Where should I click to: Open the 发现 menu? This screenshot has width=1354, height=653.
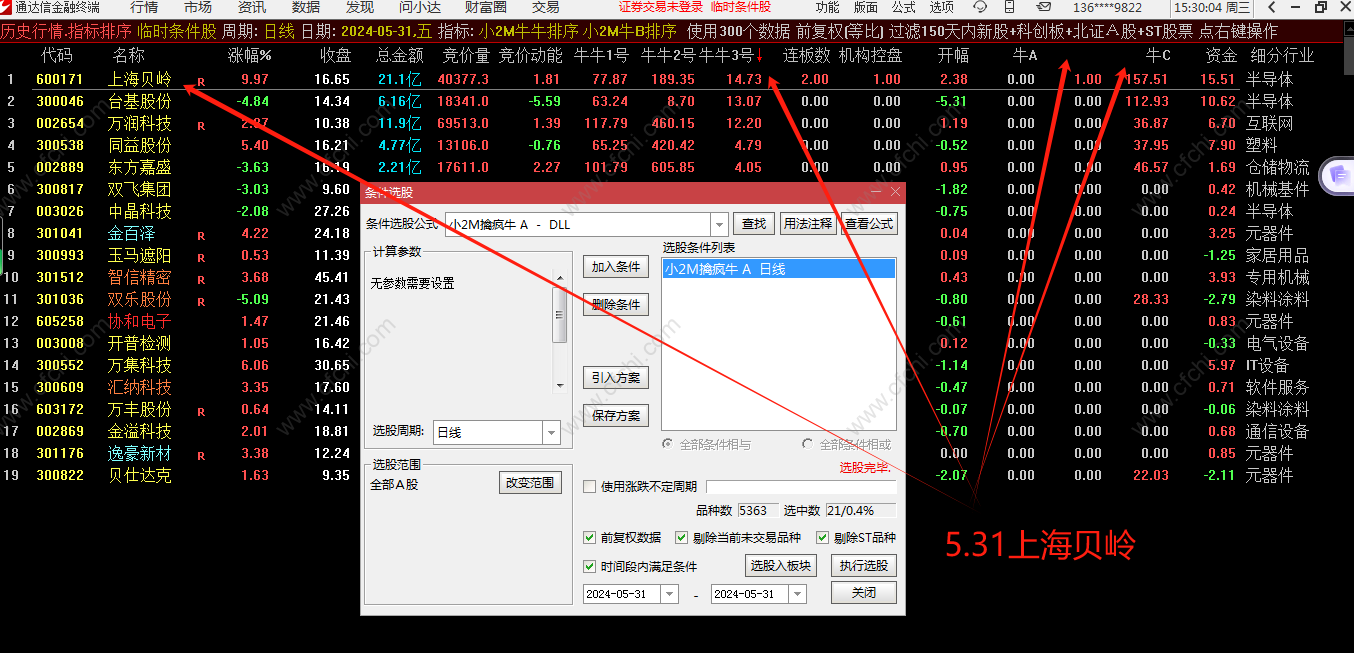(360, 7)
